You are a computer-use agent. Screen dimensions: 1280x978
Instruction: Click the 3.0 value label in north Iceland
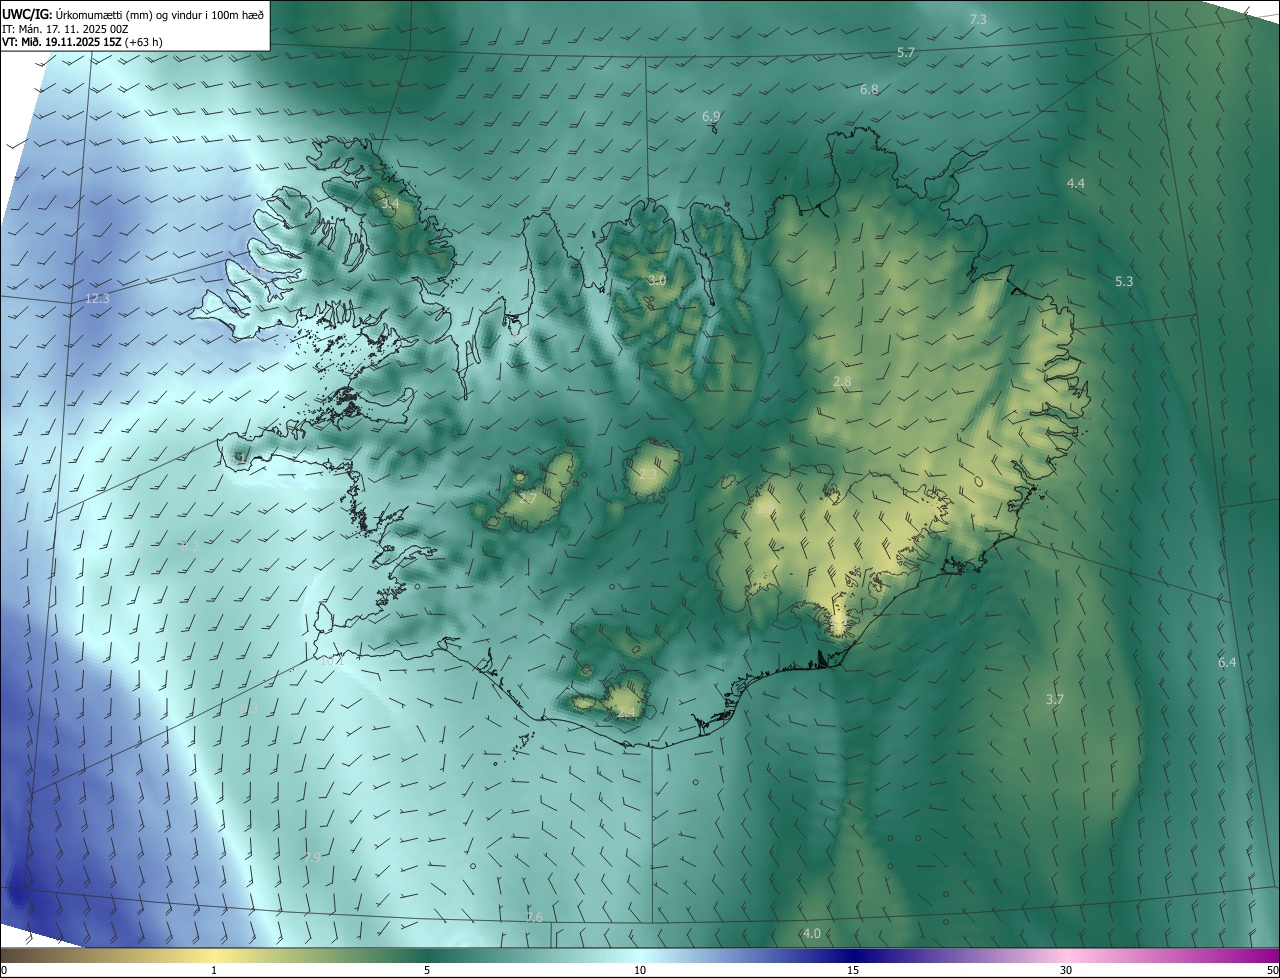pyautogui.click(x=656, y=280)
